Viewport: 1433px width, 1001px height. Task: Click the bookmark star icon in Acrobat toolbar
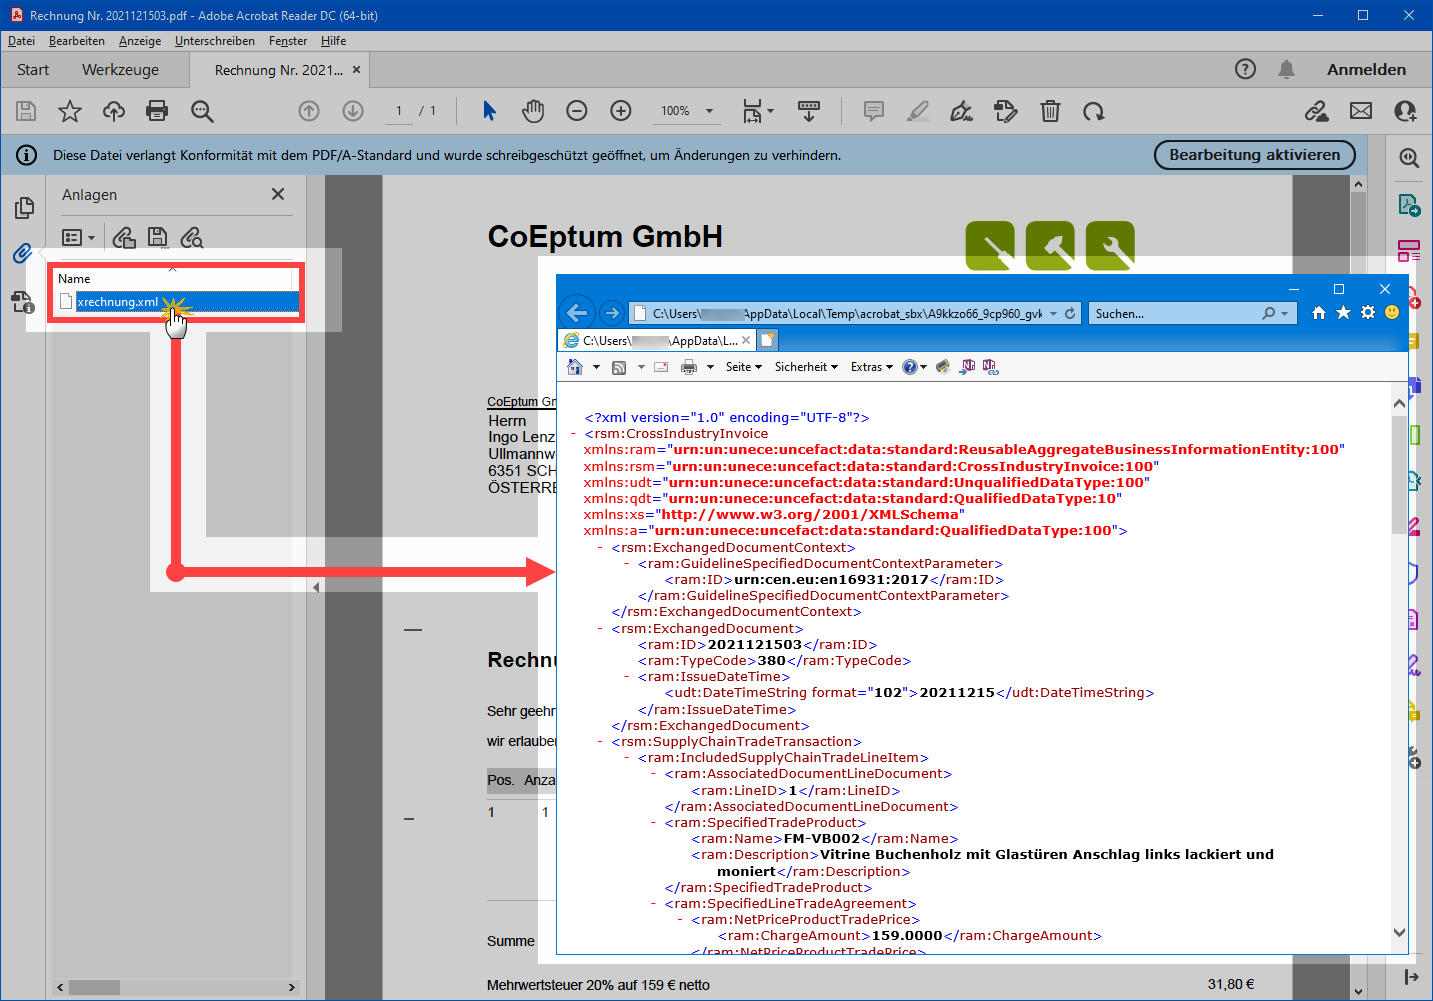click(x=70, y=111)
